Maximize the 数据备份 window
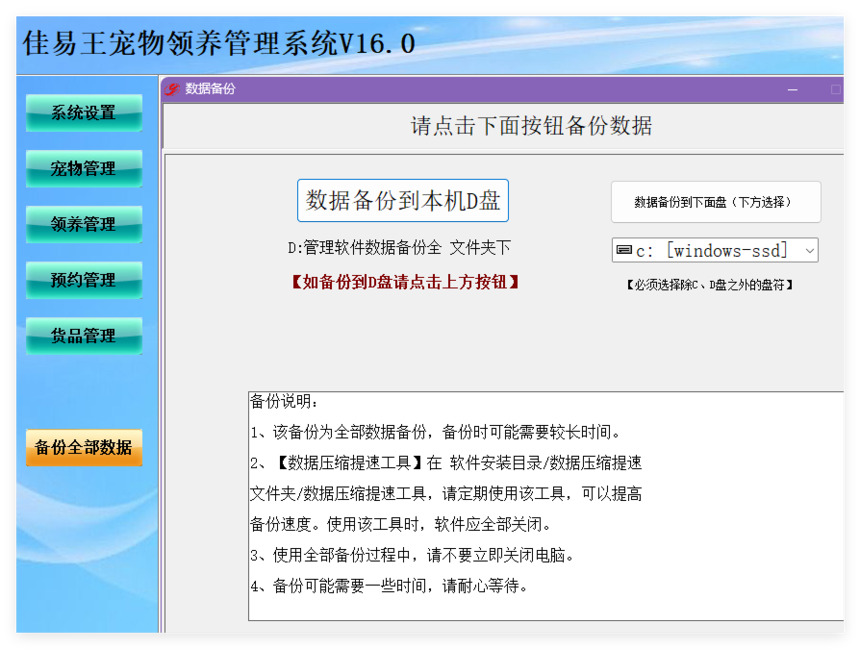Image resolution: width=860 pixels, height=649 pixels. 835,89
